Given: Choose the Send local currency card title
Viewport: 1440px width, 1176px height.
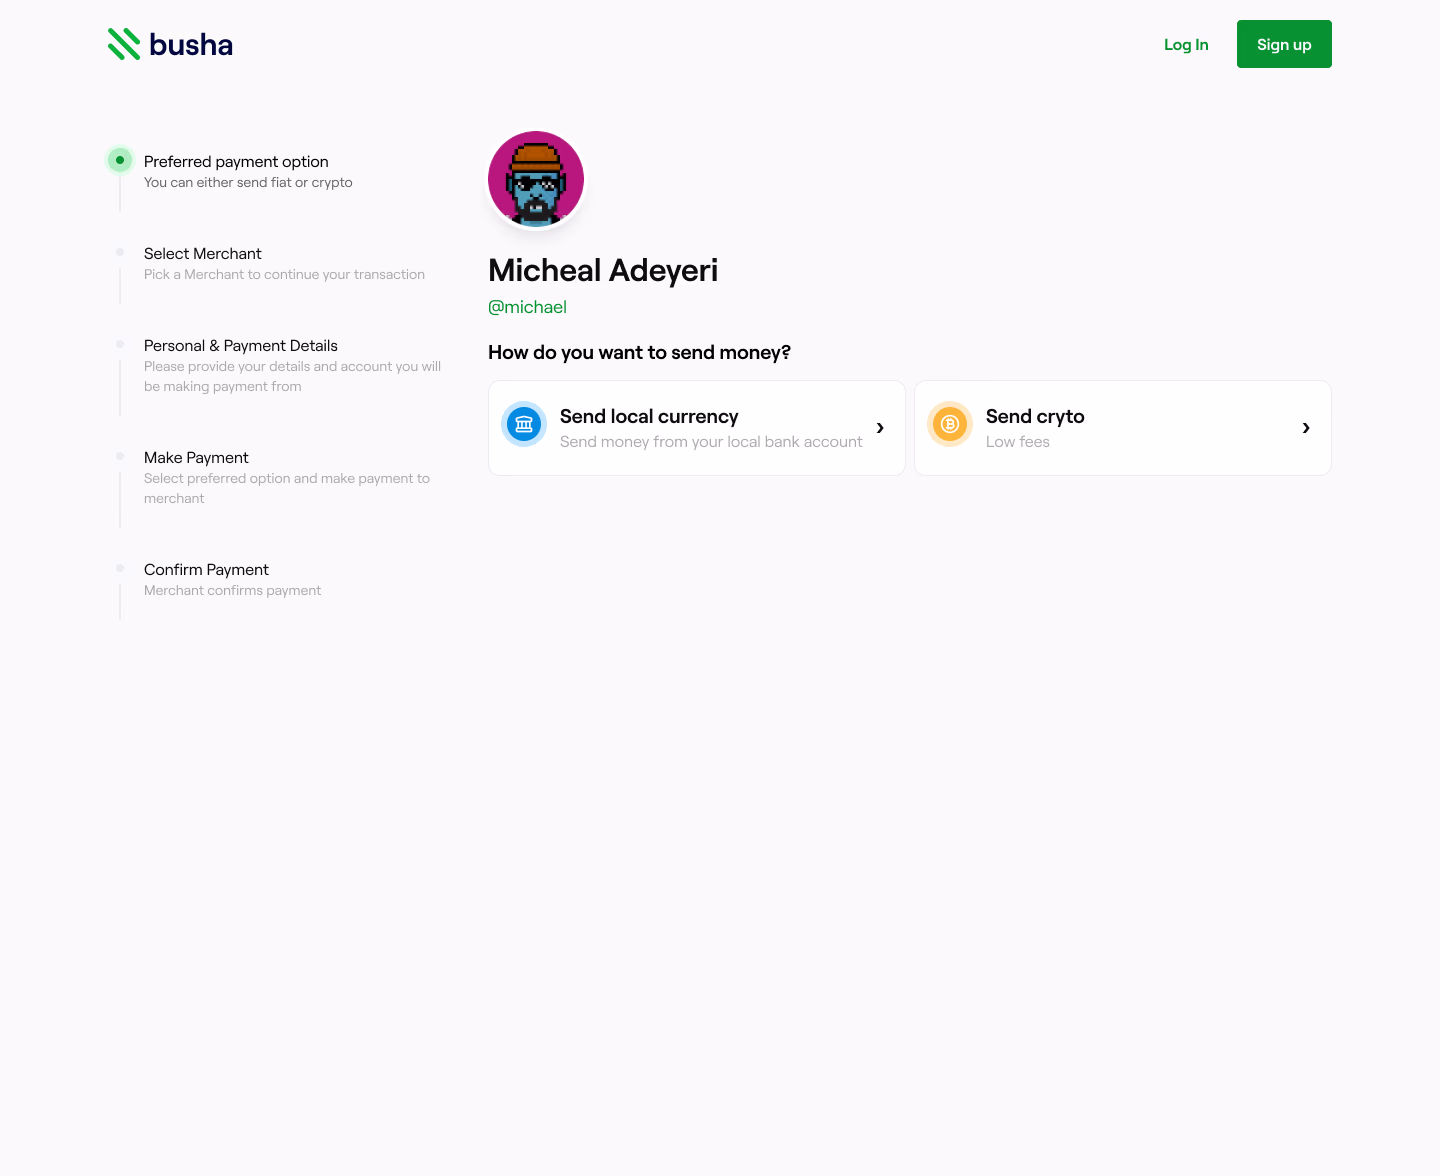Looking at the screenshot, I should [x=649, y=416].
